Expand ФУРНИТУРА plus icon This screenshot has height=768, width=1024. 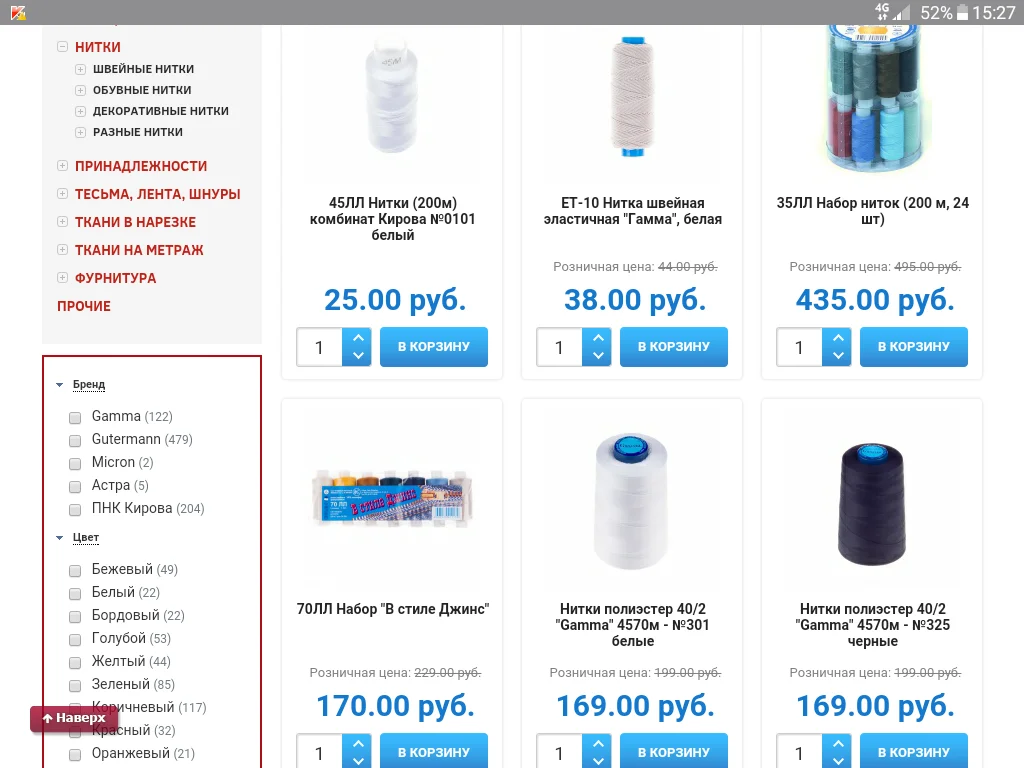coord(63,278)
